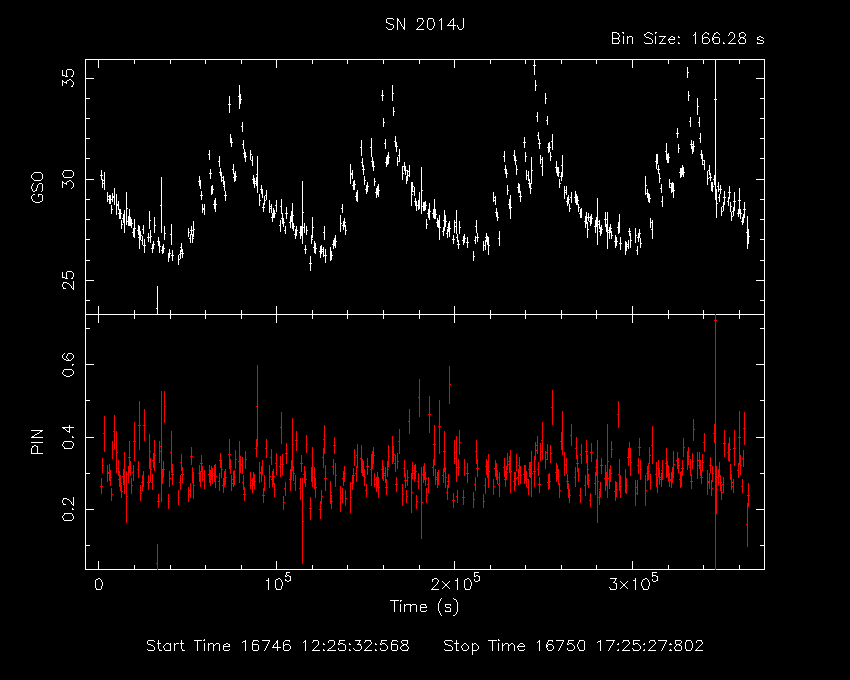Screen dimensions: 850x680
Task: Click the "GSO" y-axis label
Action: coord(37,187)
